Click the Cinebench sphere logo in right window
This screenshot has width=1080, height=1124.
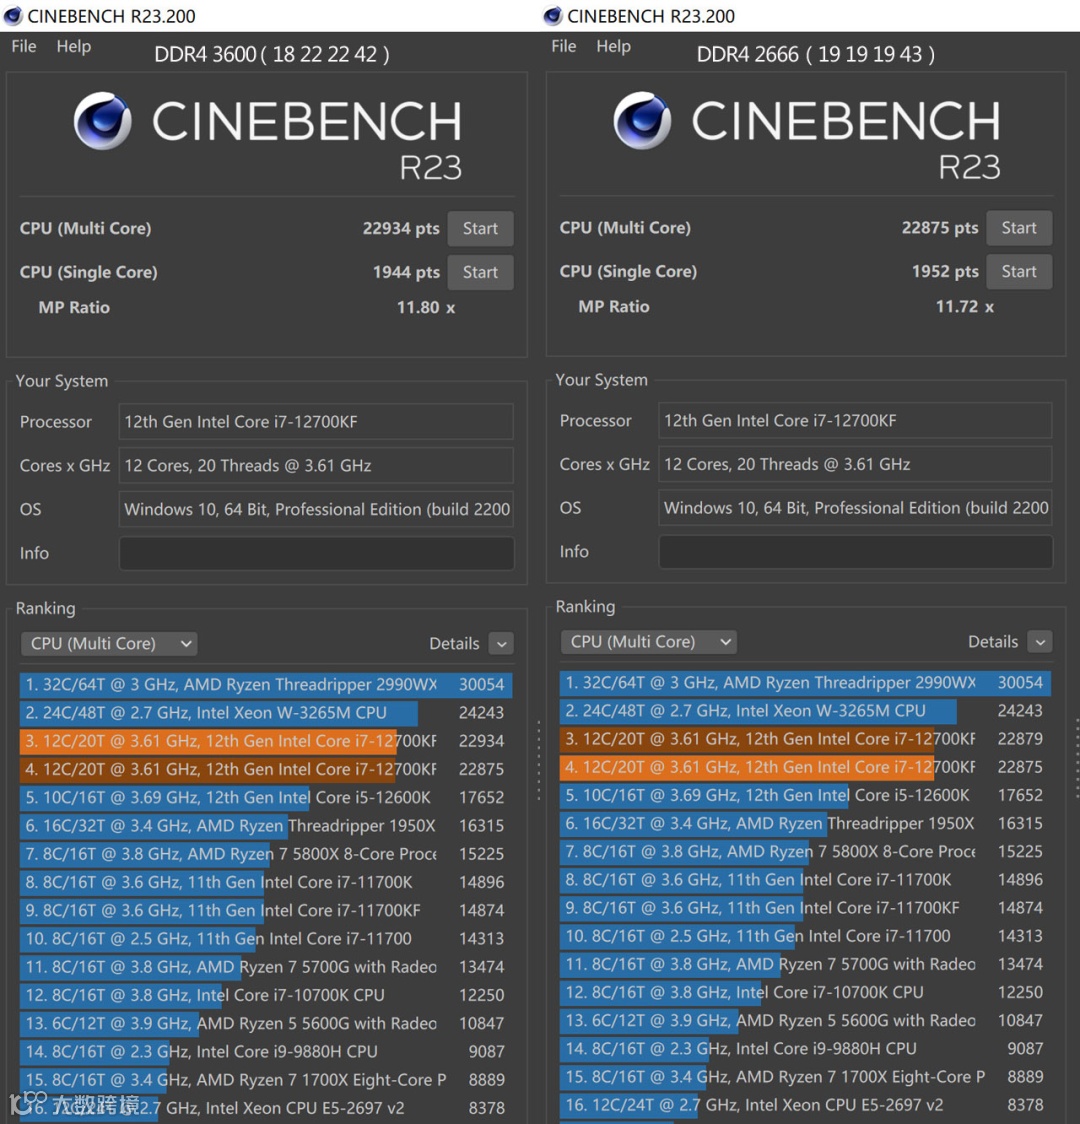point(642,120)
